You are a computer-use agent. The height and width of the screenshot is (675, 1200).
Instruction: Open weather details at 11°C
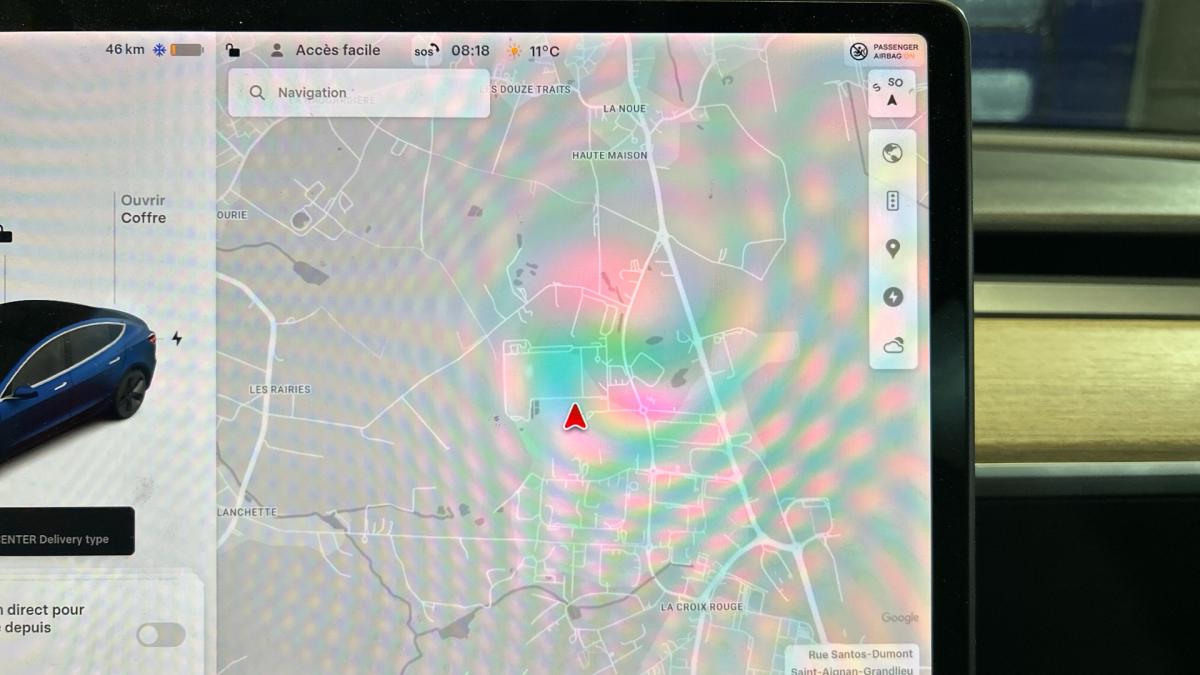tap(534, 51)
